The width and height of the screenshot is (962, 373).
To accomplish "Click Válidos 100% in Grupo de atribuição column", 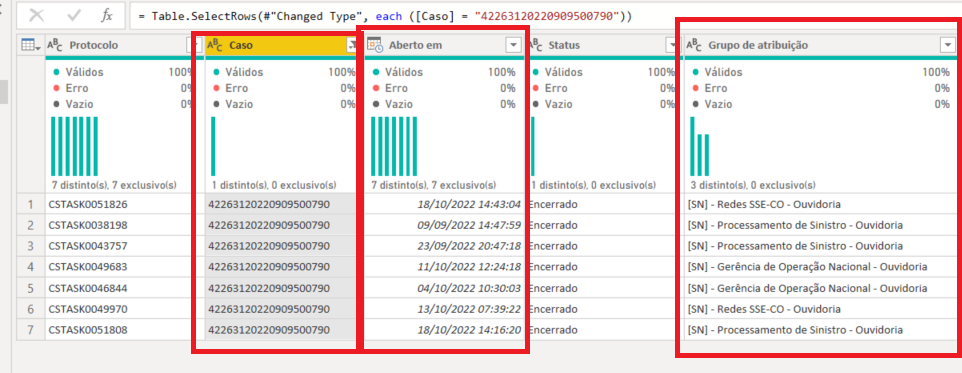I will [820, 72].
